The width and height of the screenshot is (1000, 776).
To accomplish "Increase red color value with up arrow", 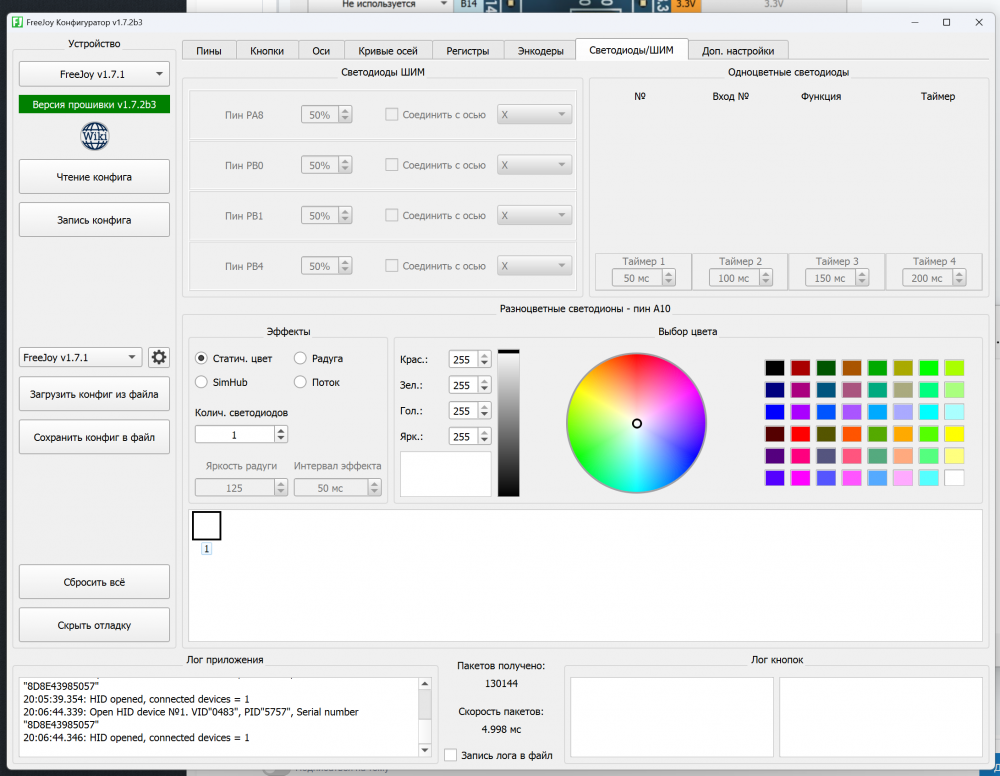I will coord(485,355).
